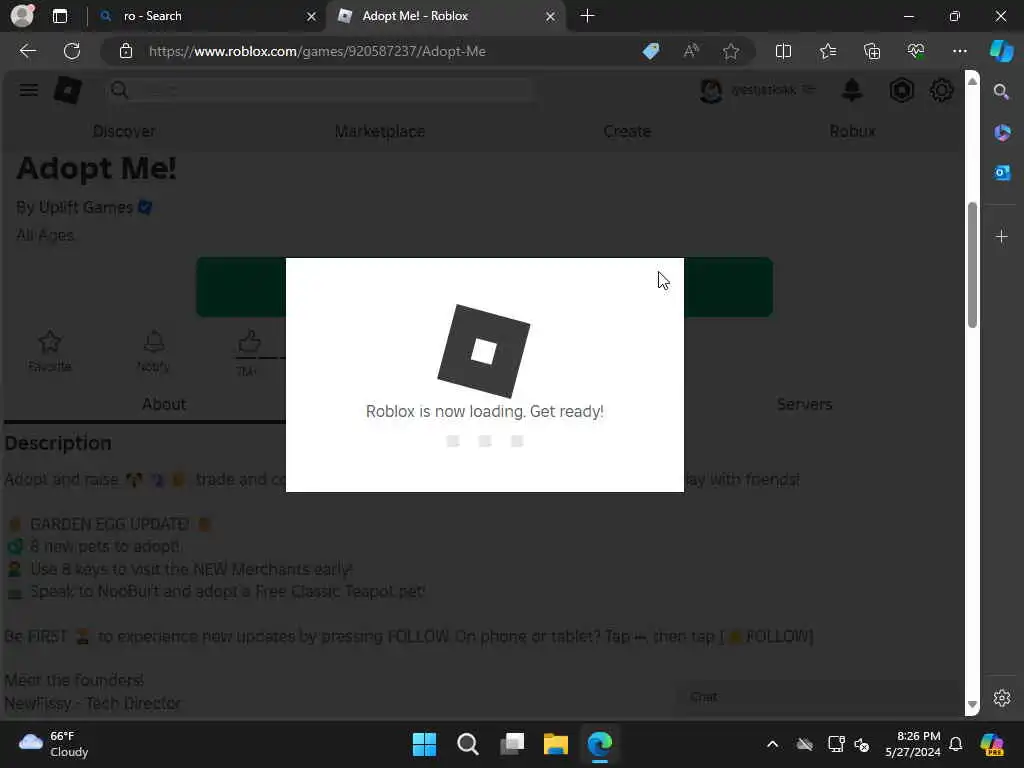Screen dimensions: 1024x768
Task: Go to the Create page
Action: pos(627,131)
